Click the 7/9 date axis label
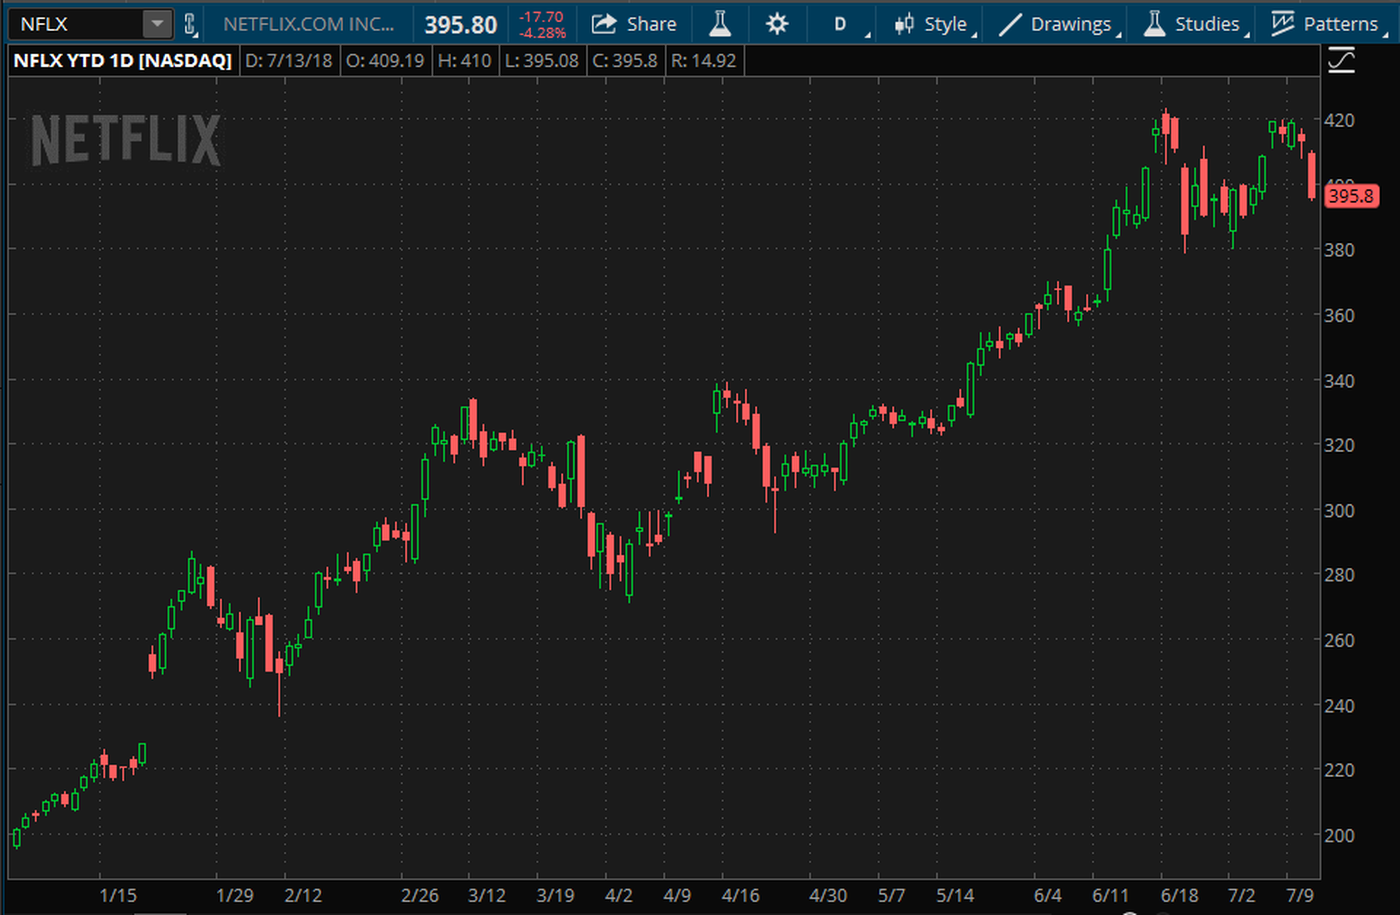Viewport: 1400px width, 915px height. pyautogui.click(x=1300, y=895)
